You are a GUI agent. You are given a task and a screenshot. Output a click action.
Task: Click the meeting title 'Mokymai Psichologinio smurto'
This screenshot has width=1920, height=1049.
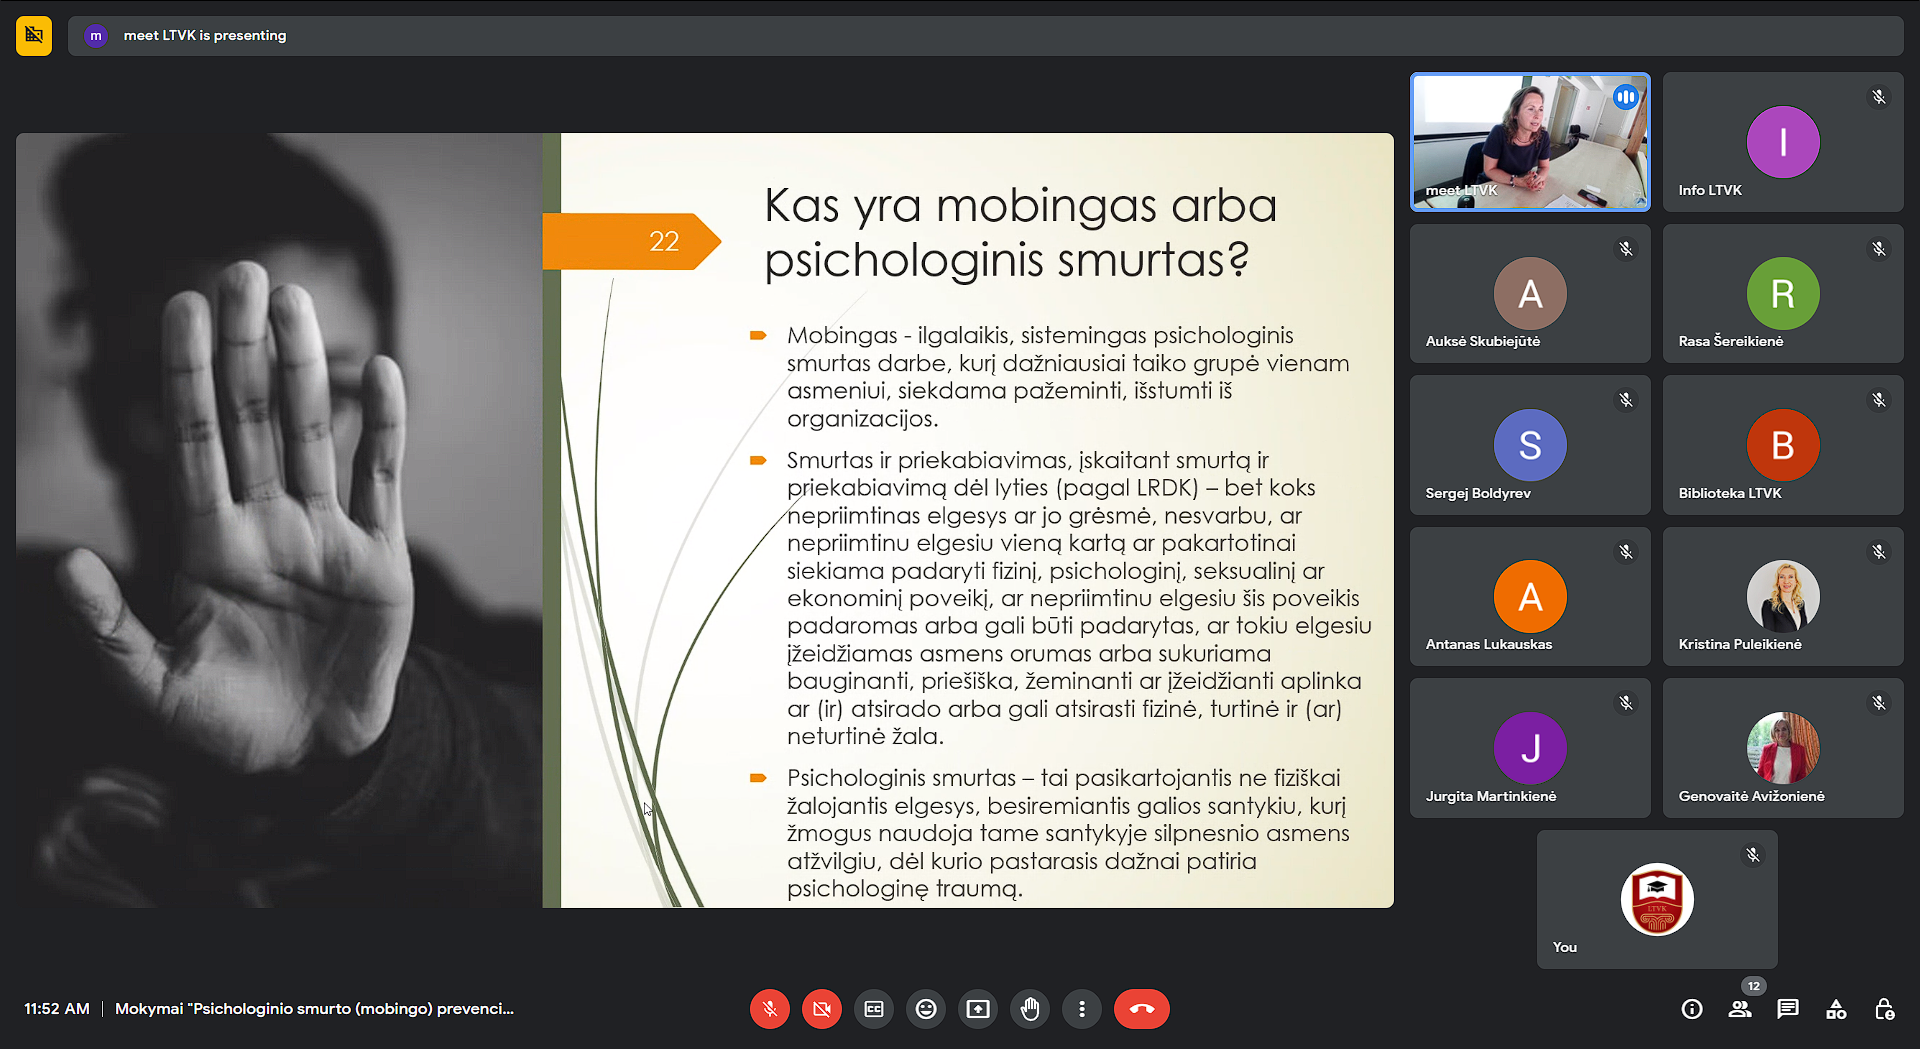pos(314,1009)
